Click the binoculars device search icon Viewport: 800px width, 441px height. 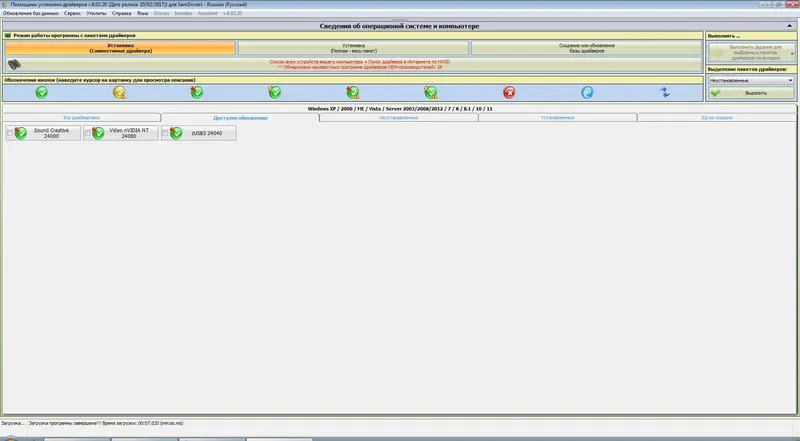14,65
